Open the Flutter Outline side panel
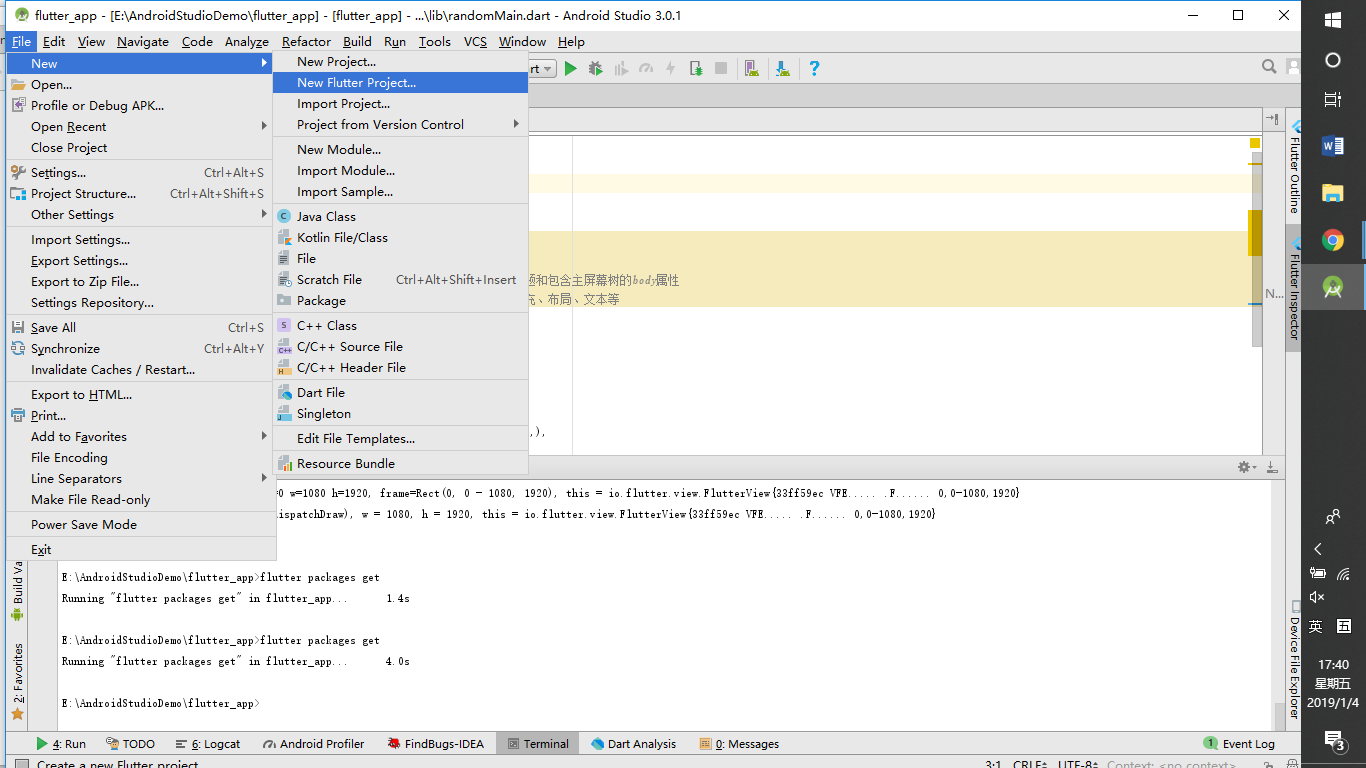The height and width of the screenshot is (768, 1366). 1294,166
